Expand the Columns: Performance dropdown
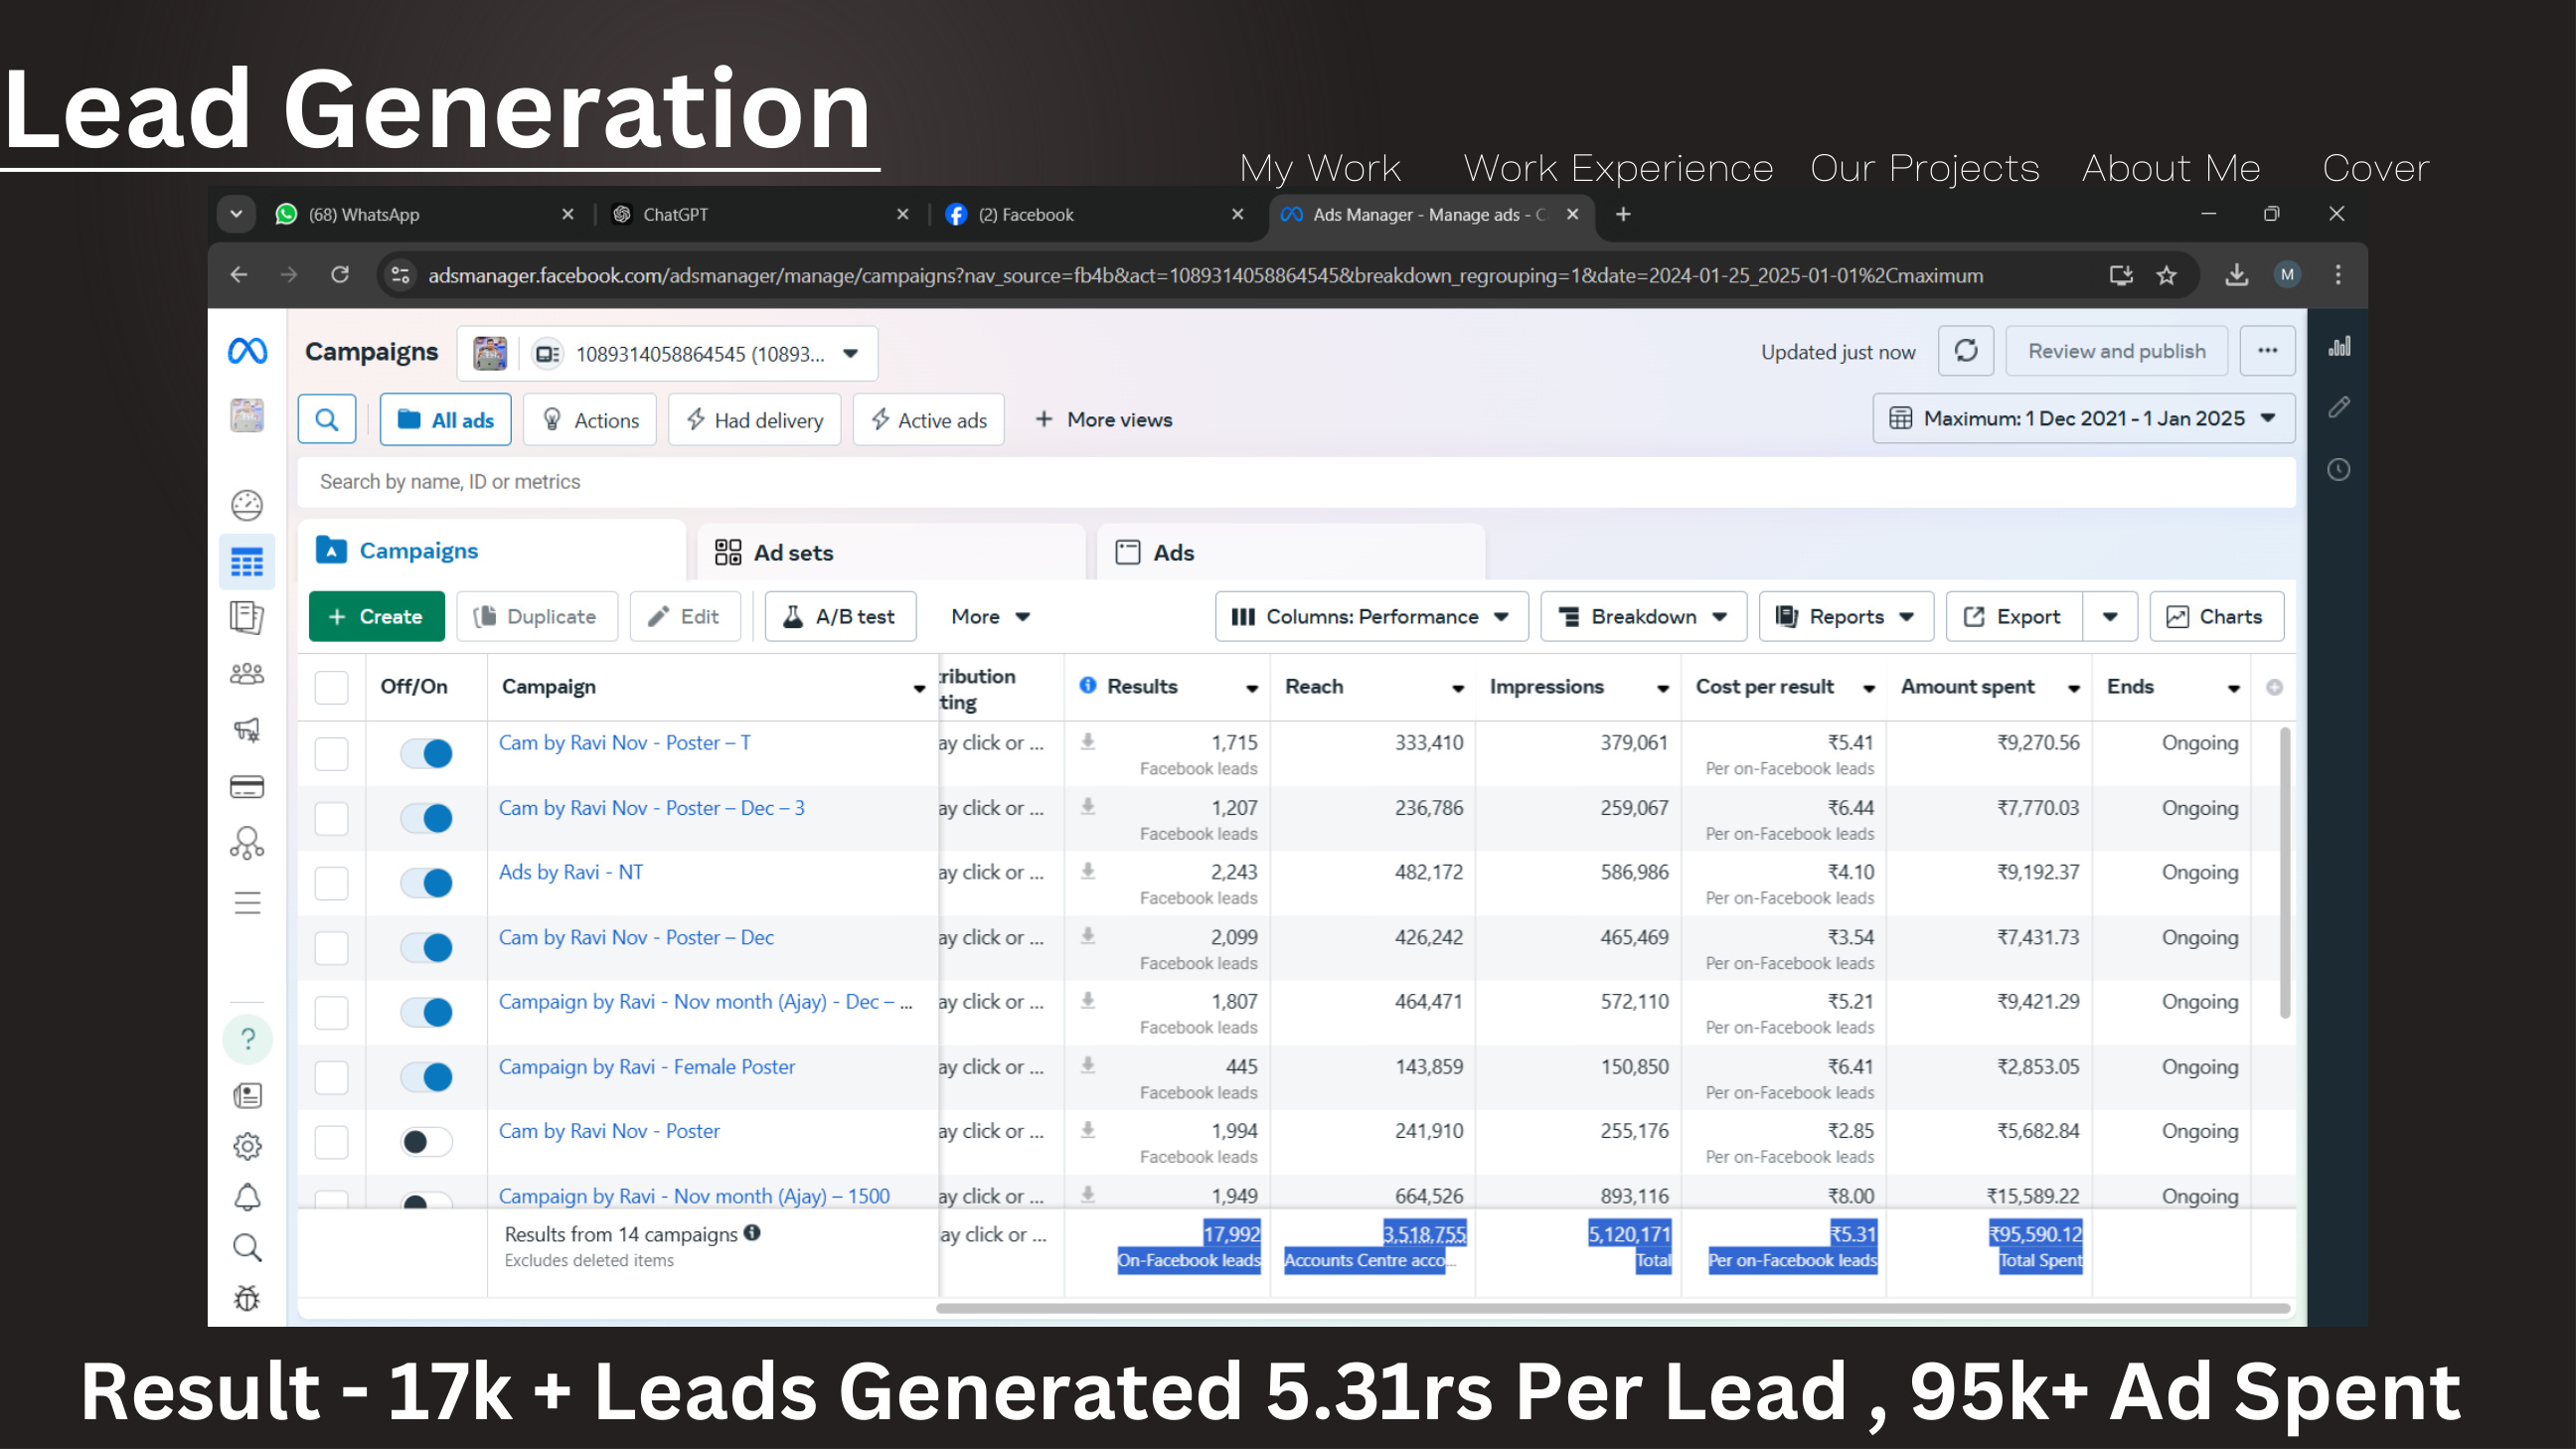The width and height of the screenshot is (2576, 1449). (x=1371, y=617)
